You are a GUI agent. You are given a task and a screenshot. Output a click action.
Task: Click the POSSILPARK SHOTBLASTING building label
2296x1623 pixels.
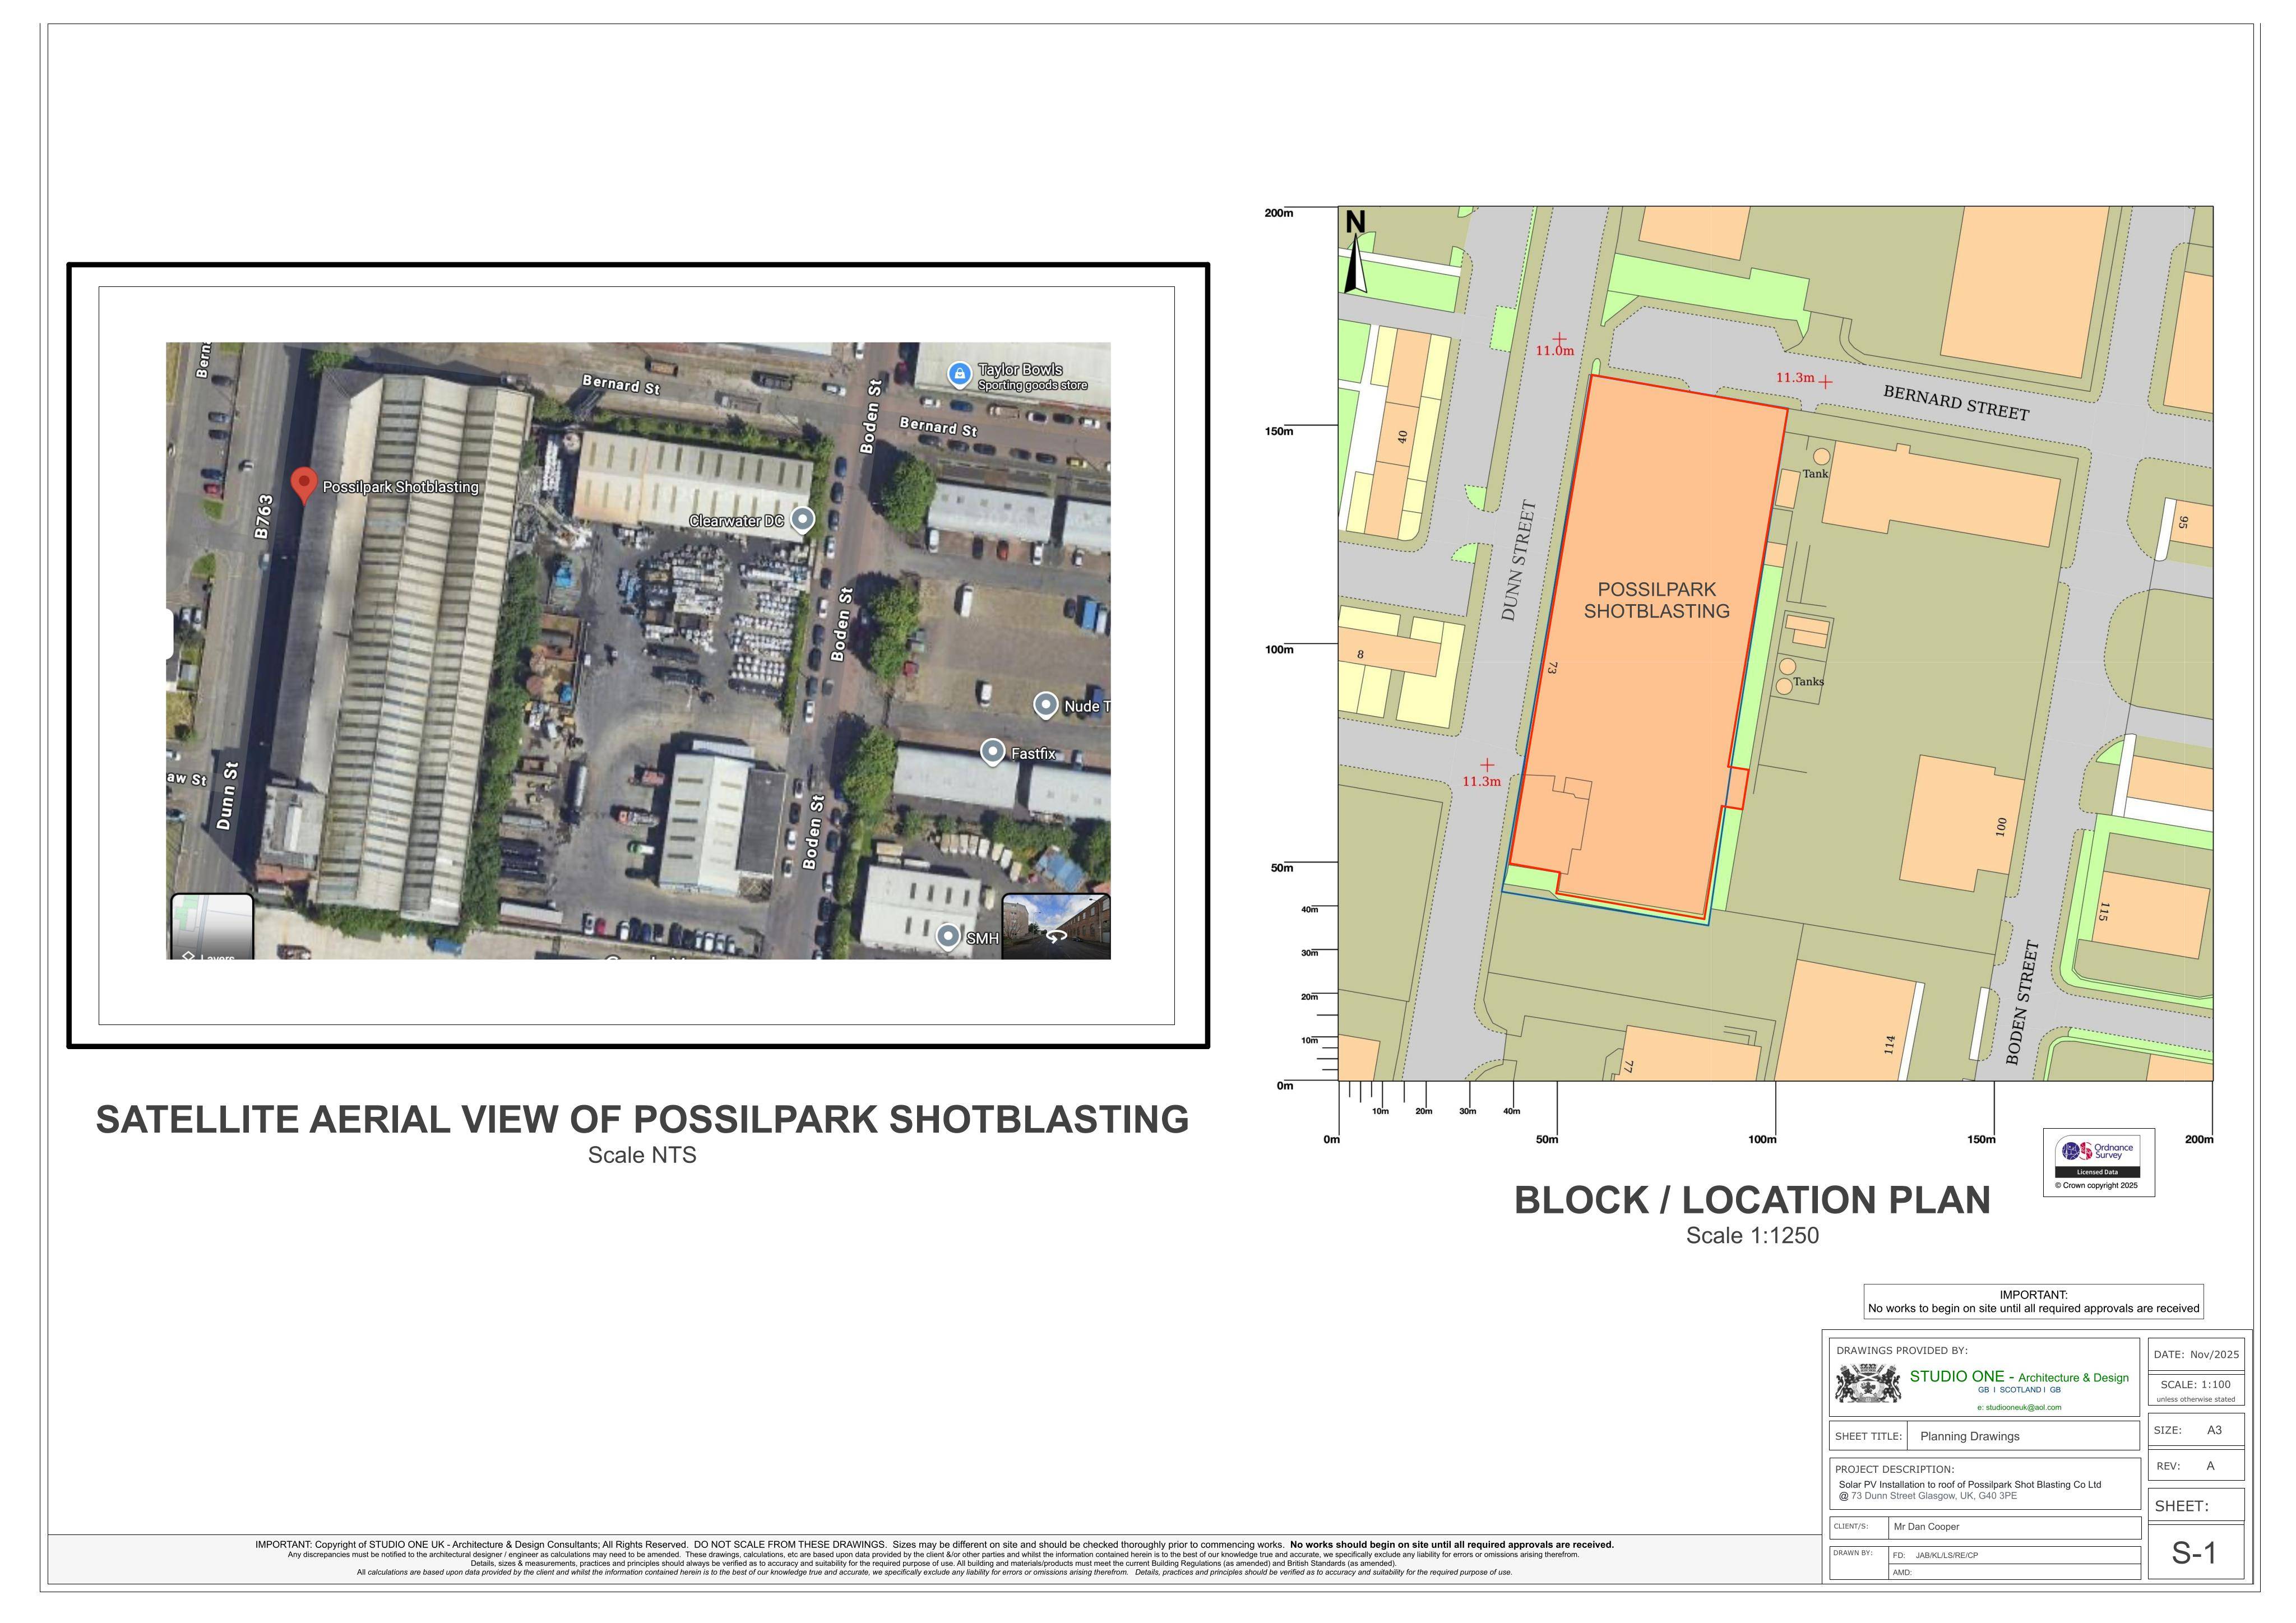1656,600
